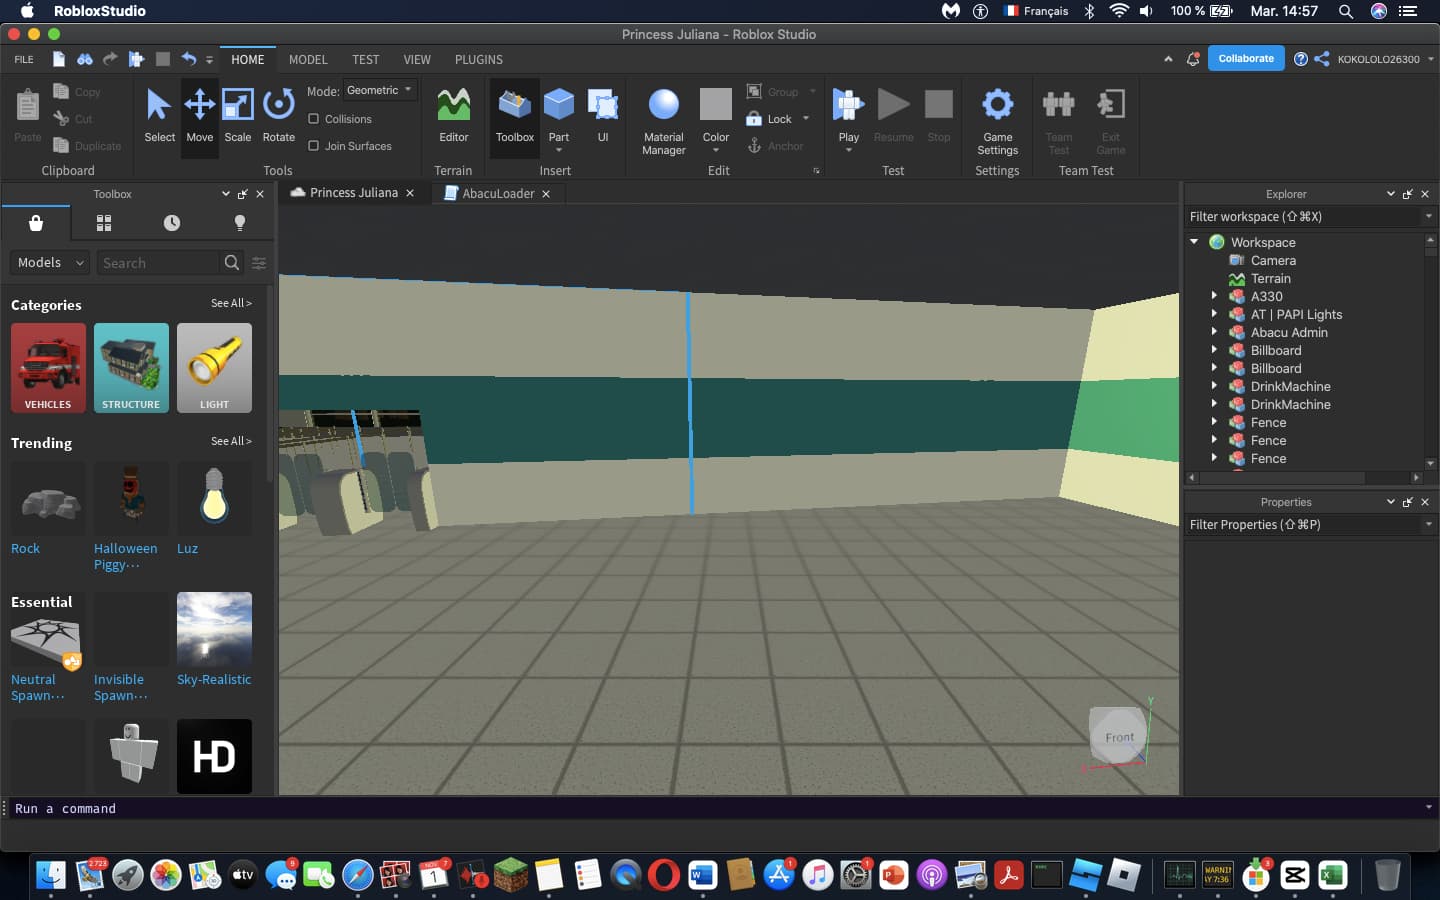The width and height of the screenshot is (1440, 900).
Task: Open the Filter workspace dropdown arrow
Action: click(1428, 217)
